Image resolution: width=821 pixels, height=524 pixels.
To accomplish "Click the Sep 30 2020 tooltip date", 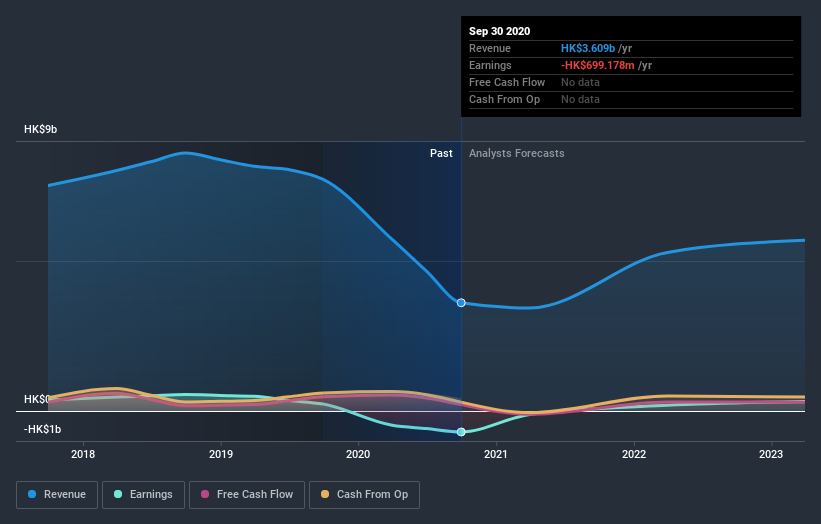I will click(500, 31).
